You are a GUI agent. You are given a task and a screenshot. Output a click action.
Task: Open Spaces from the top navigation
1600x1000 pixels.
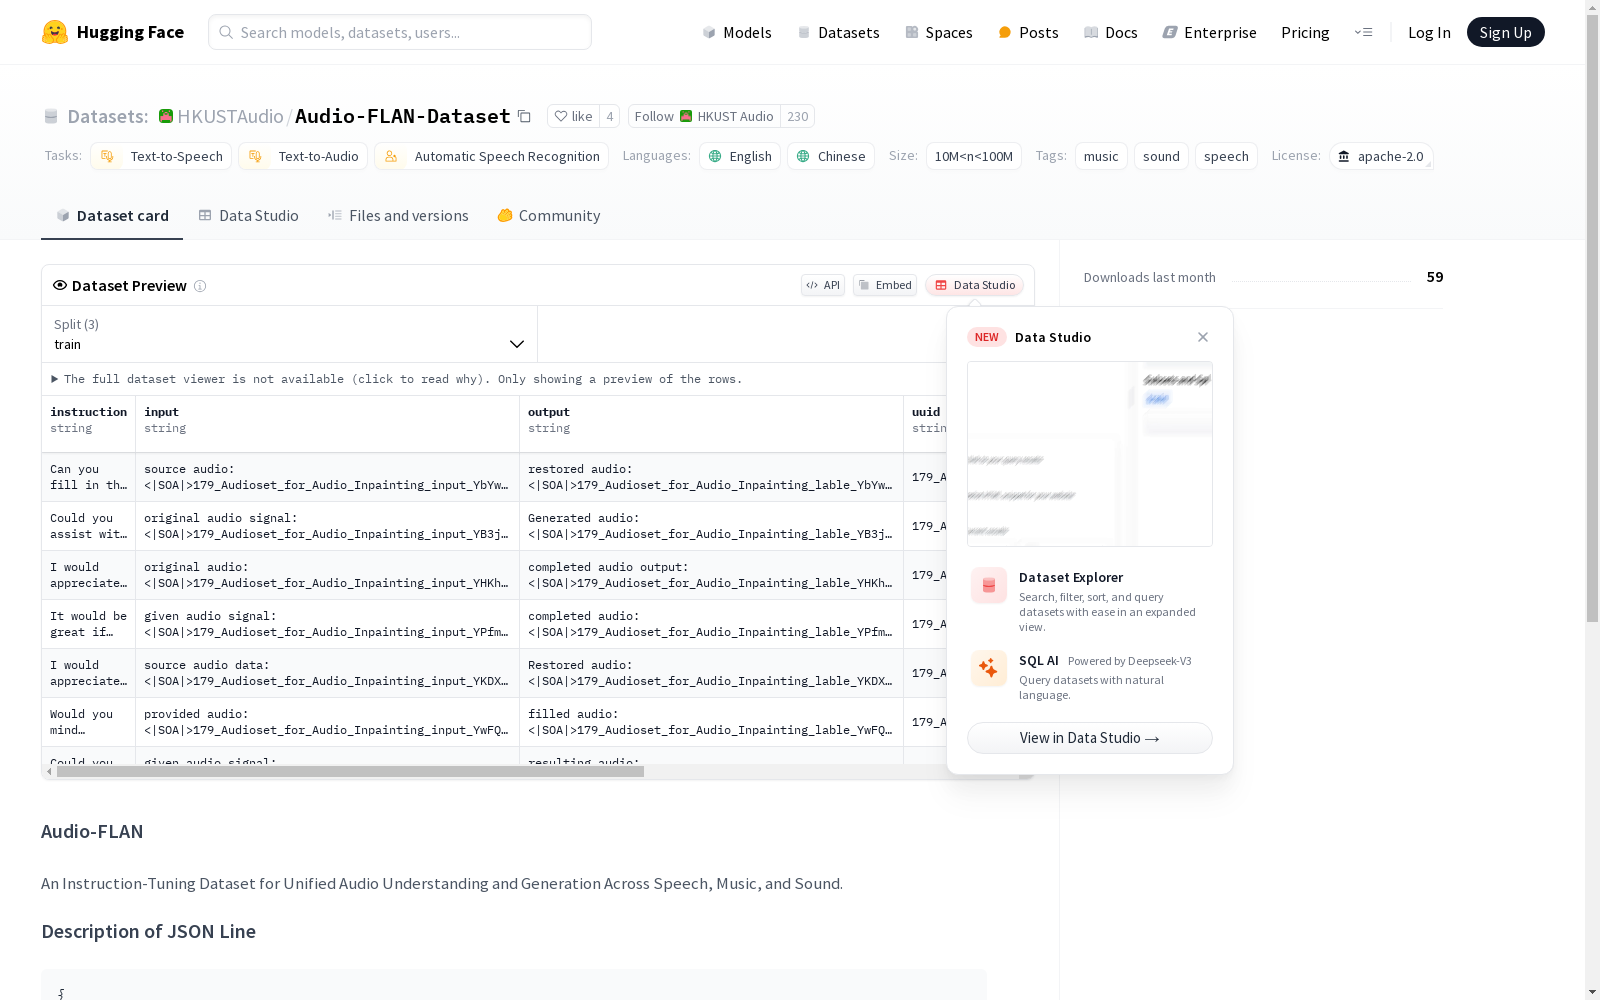[938, 32]
